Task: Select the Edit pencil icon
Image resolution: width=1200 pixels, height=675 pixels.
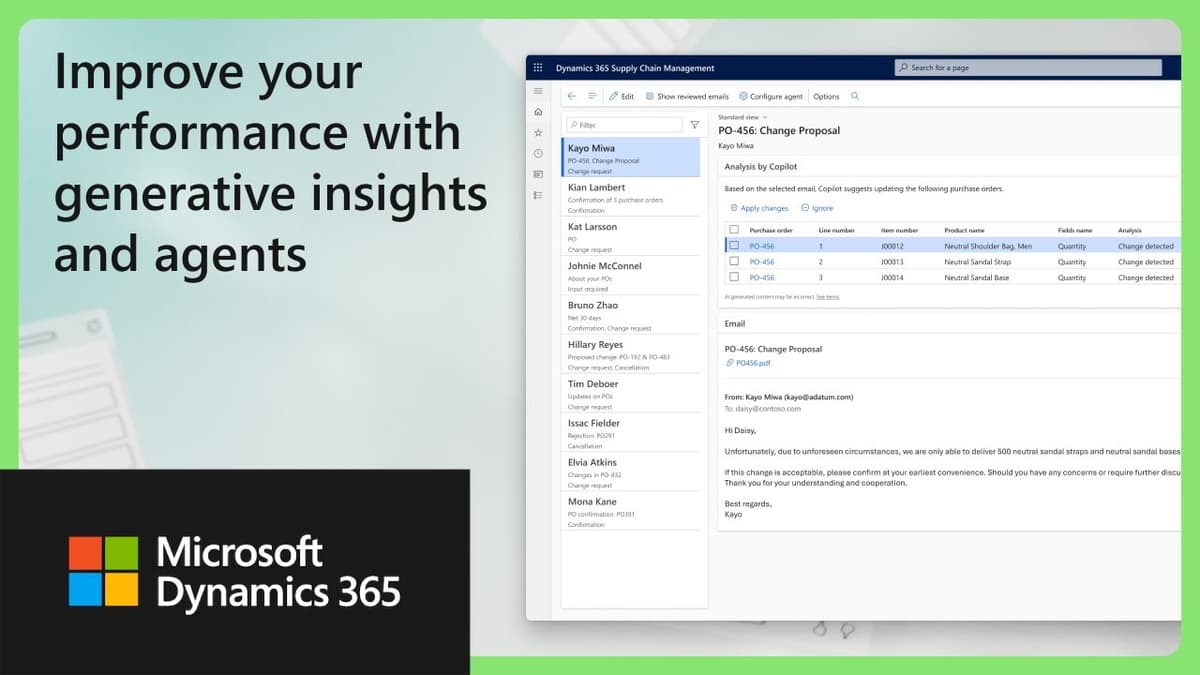Action: point(613,96)
